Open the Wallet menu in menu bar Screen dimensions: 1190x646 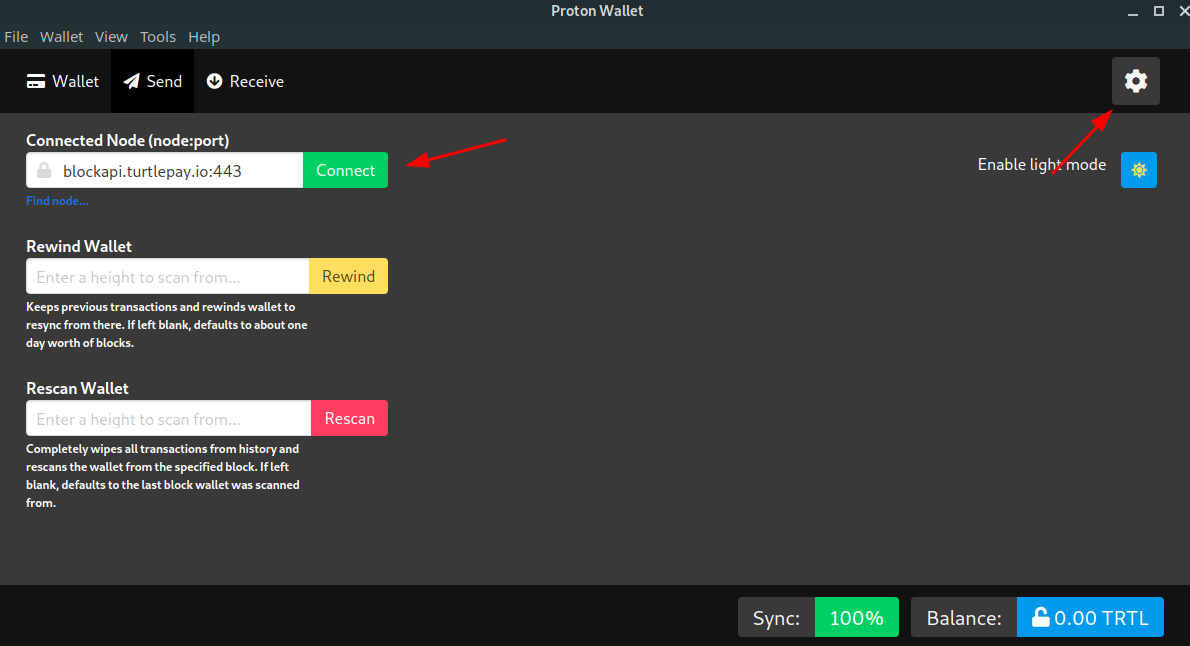(x=61, y=36)
